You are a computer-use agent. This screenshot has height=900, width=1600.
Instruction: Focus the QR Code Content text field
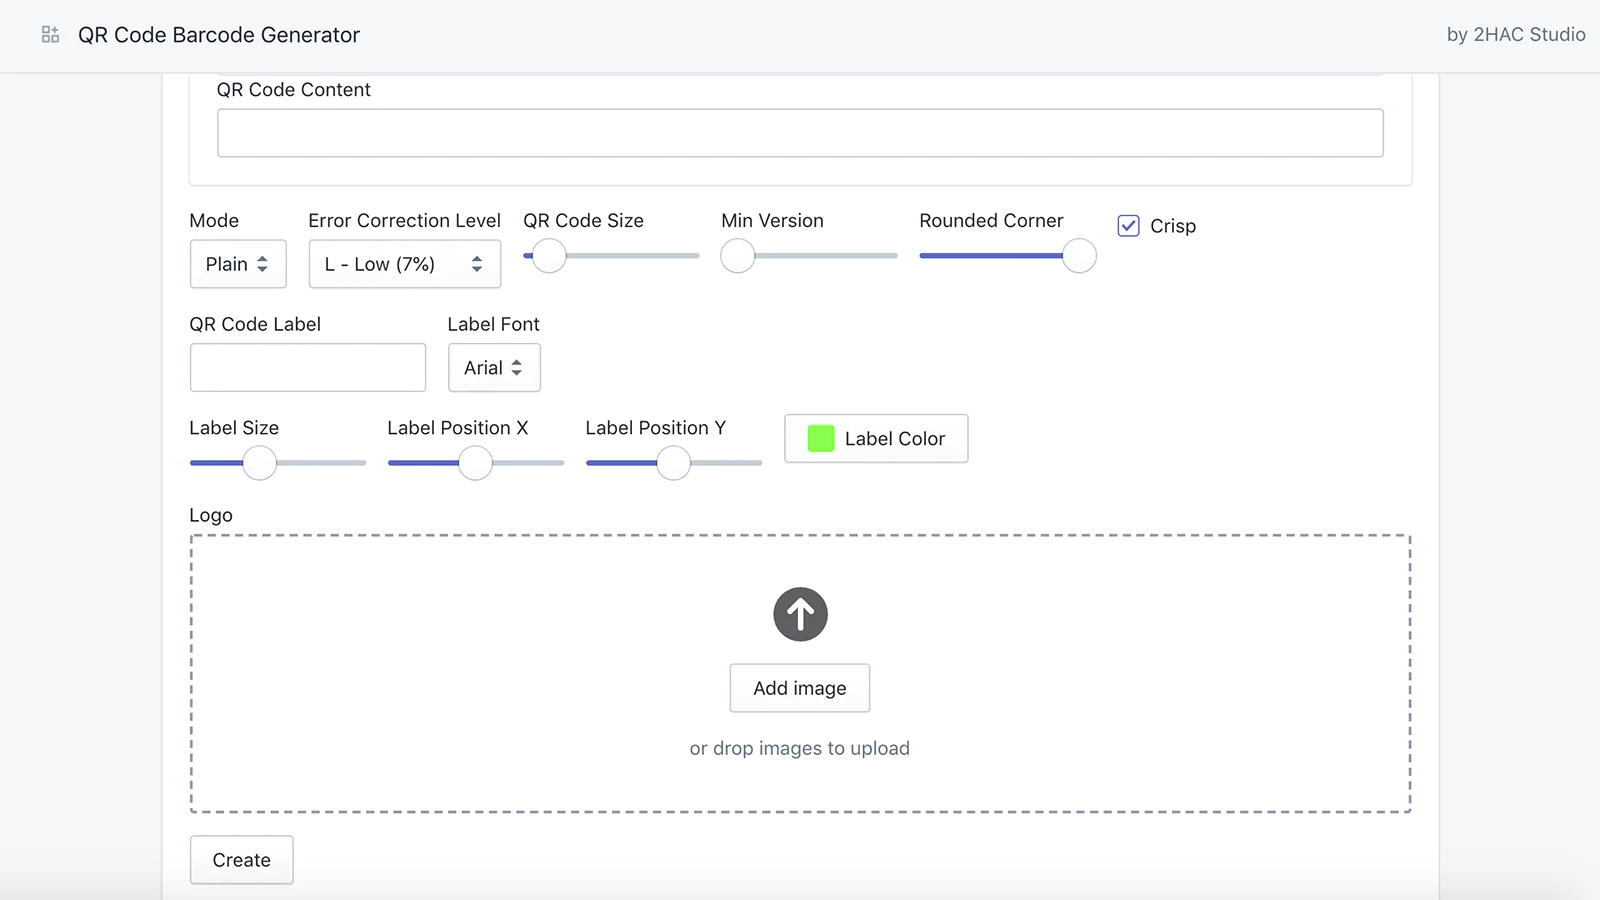pos(800,133)
